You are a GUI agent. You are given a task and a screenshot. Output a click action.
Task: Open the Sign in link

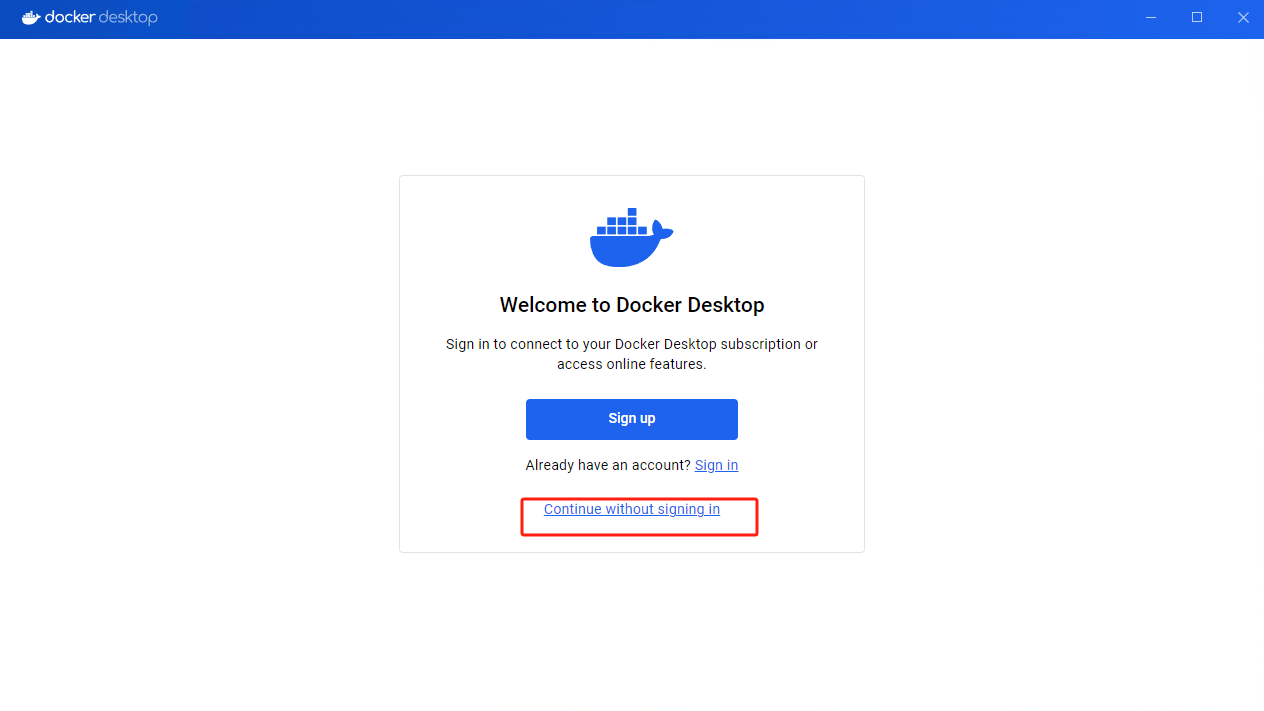pyautogui.click(x=716, y=465)
